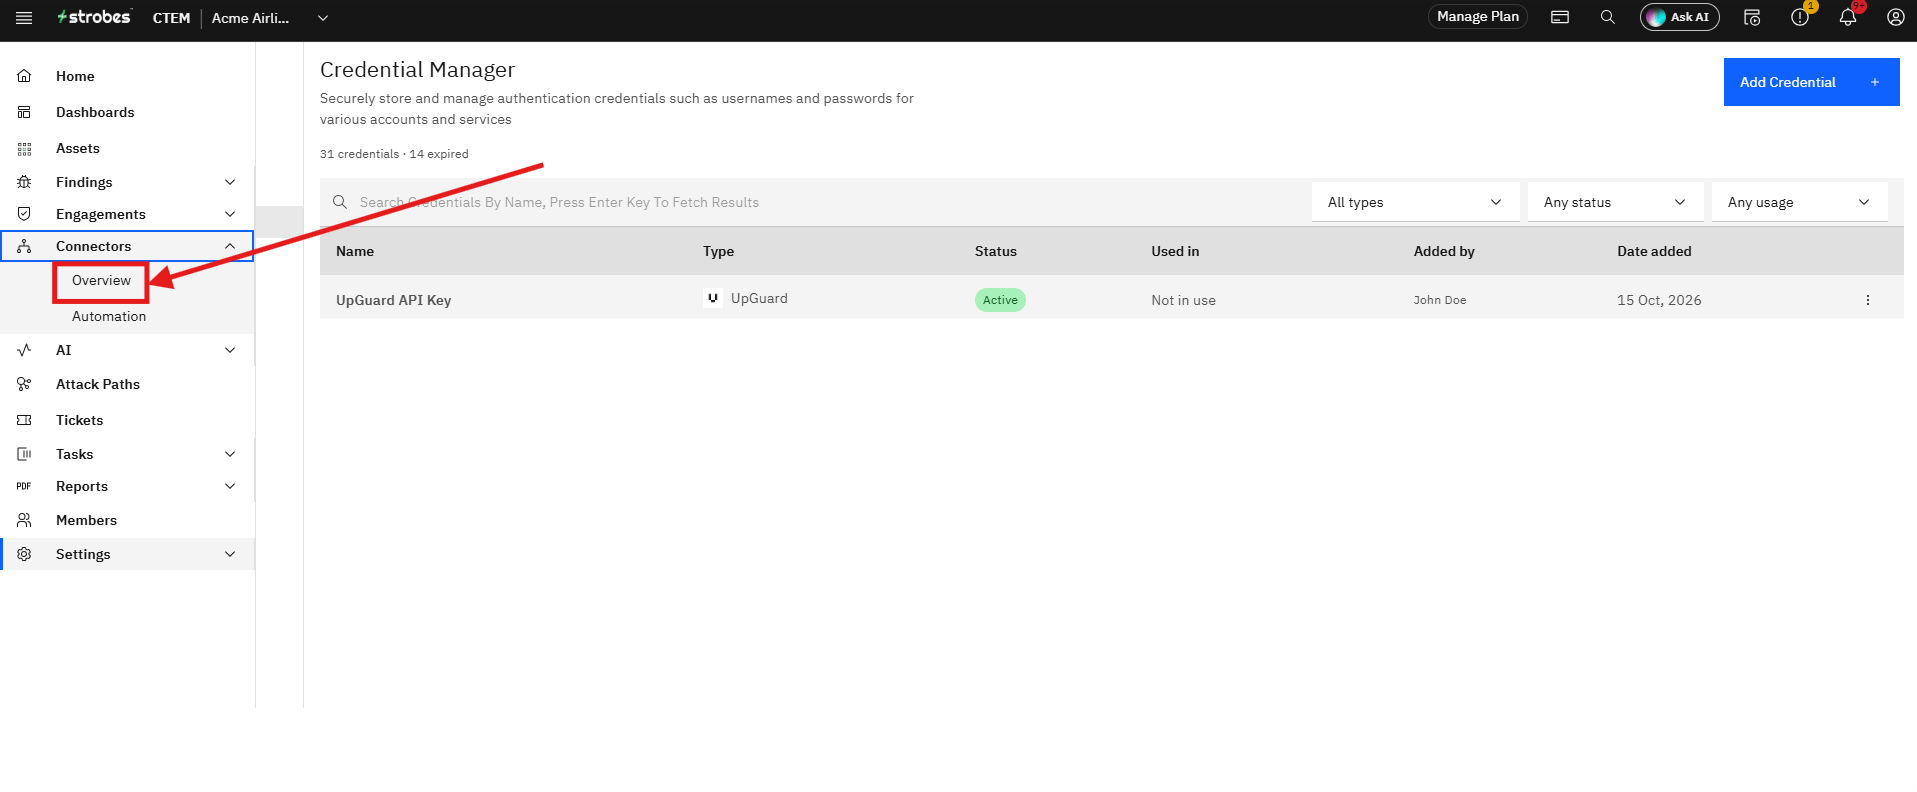Click the Connectors icon in sidebar
1917x792 pixels.
tap(24, 246)
